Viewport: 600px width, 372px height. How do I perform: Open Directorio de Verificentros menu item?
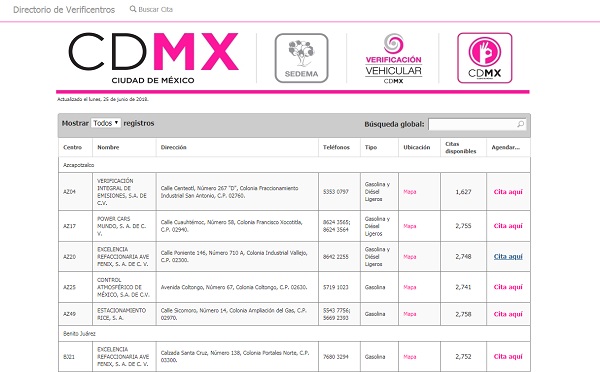64,10
